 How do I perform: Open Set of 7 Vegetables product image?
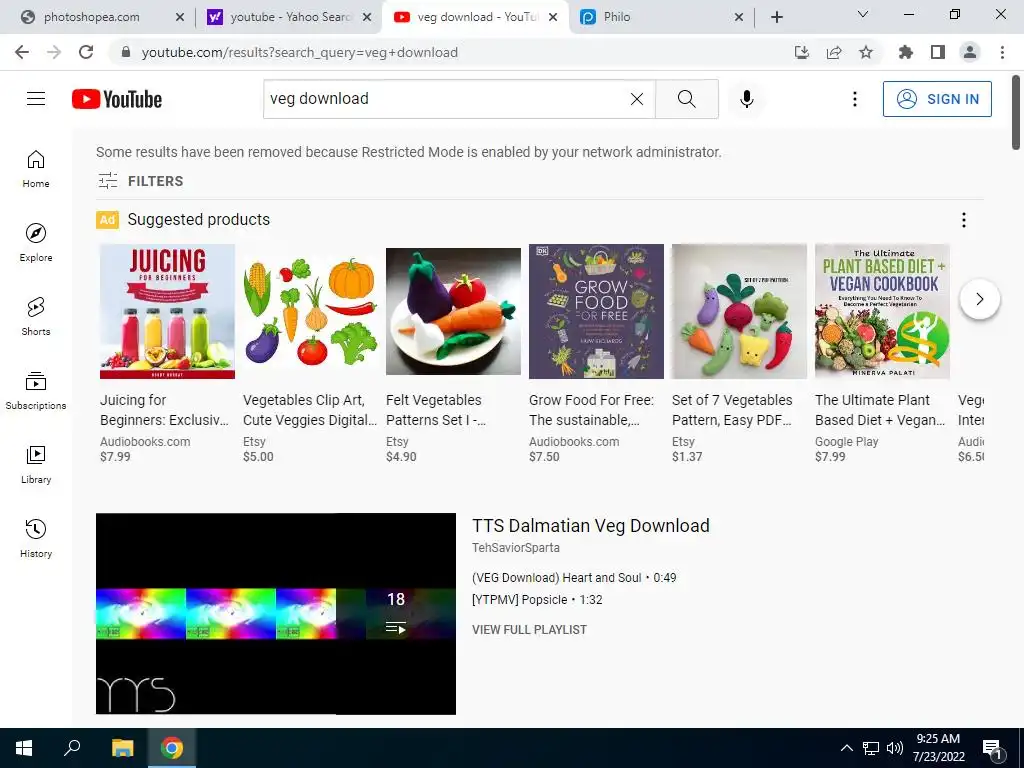click(739, 312)
